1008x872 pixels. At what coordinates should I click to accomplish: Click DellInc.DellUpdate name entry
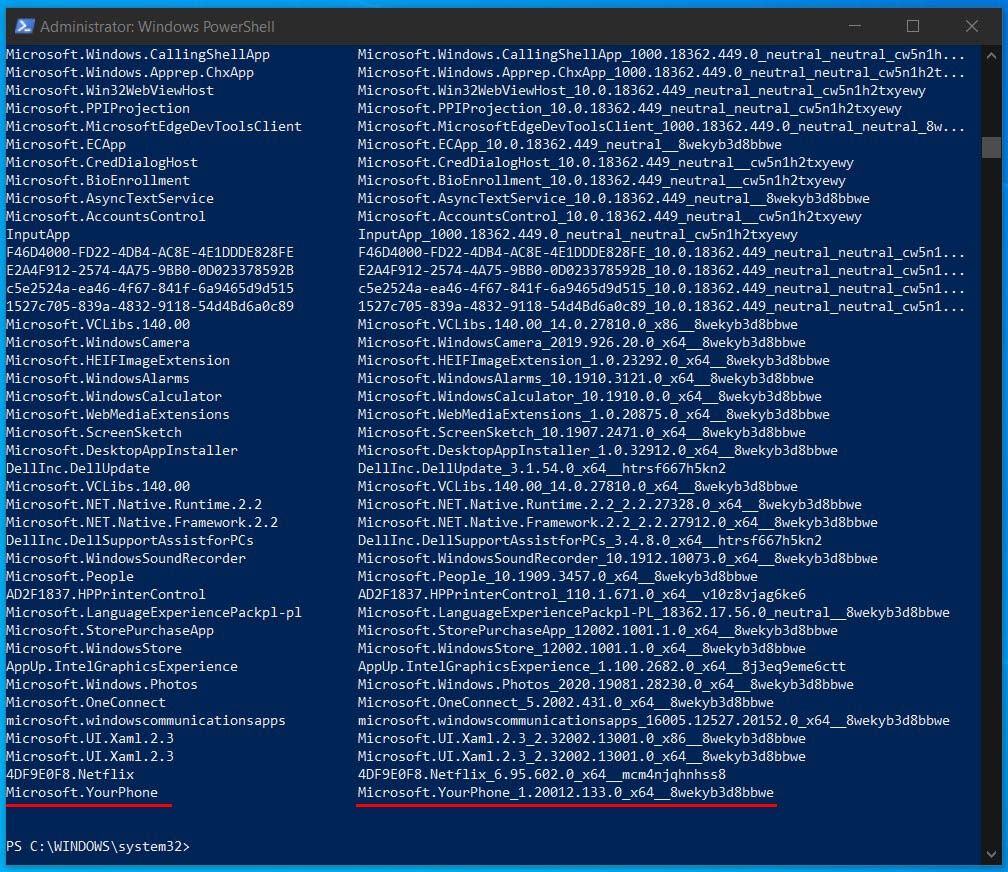pos(78,468)
